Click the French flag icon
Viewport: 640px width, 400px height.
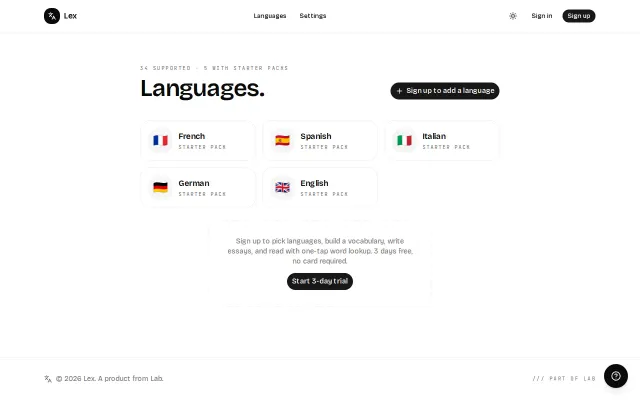point(160,140)
